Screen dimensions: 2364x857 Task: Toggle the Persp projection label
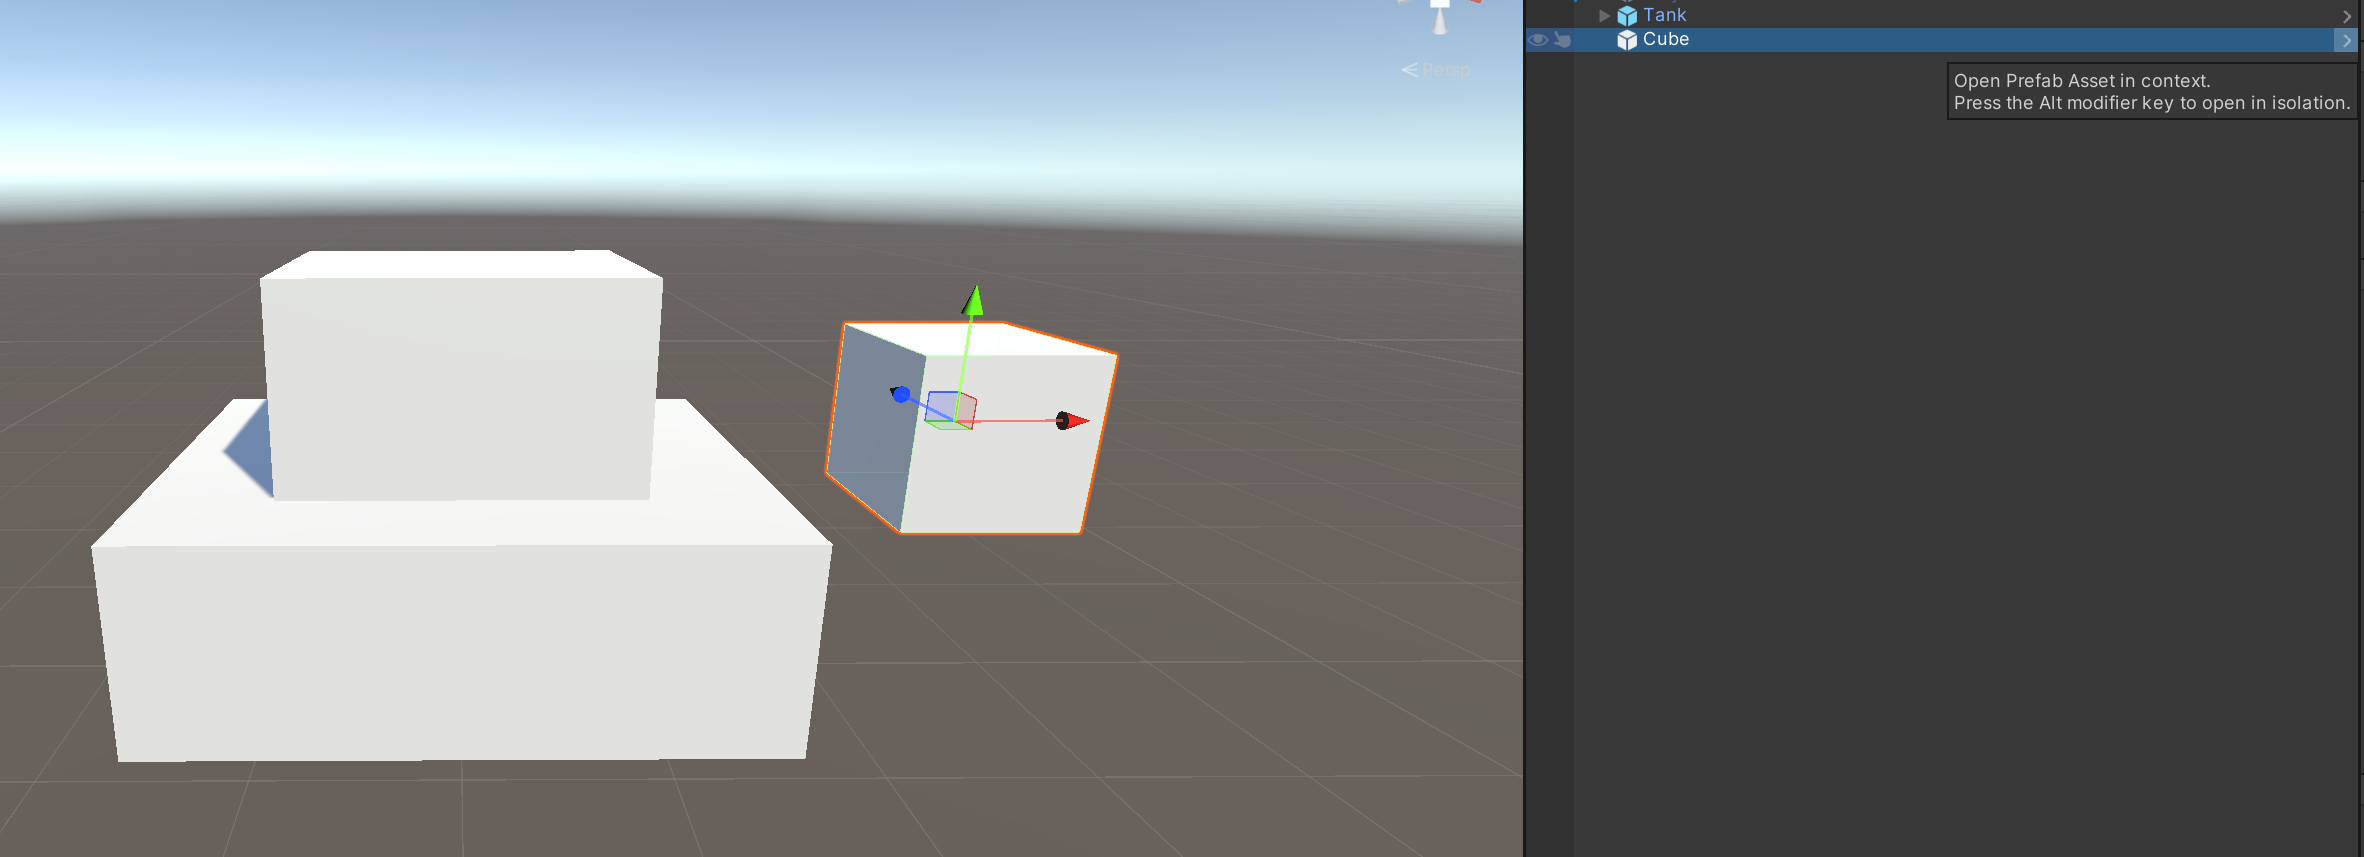click(x=1446, y=70)
